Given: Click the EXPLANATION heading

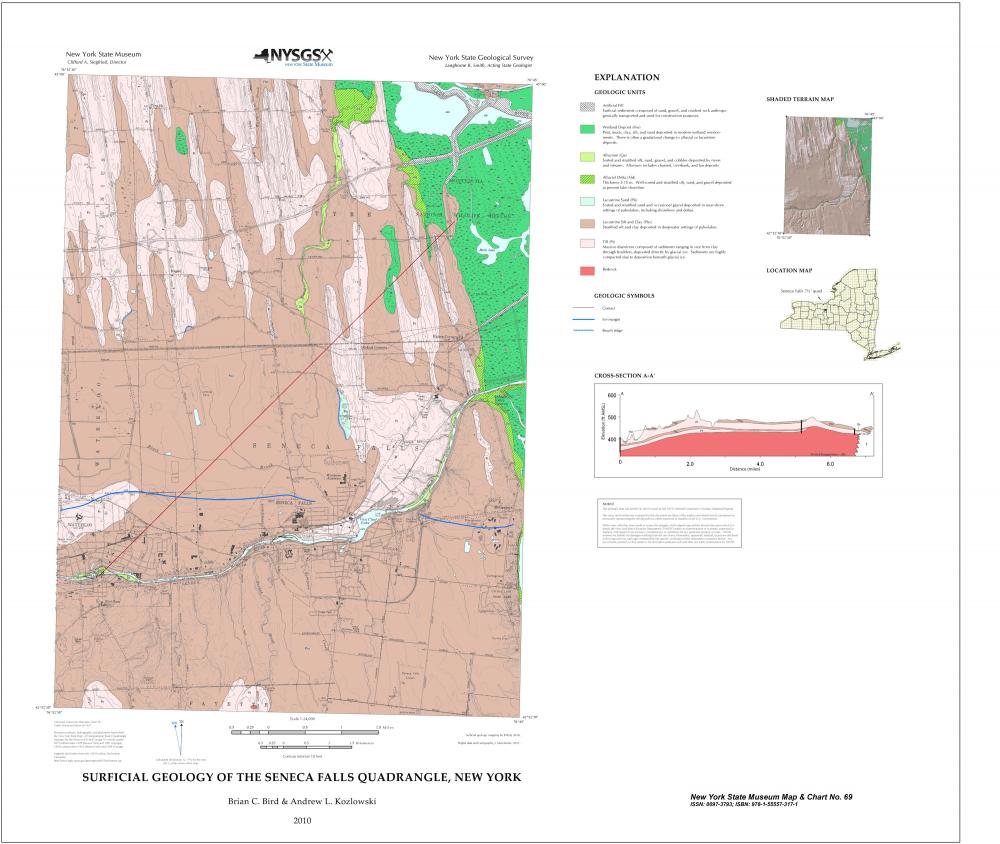Looking at the screenshot, I should coord(626,77).
